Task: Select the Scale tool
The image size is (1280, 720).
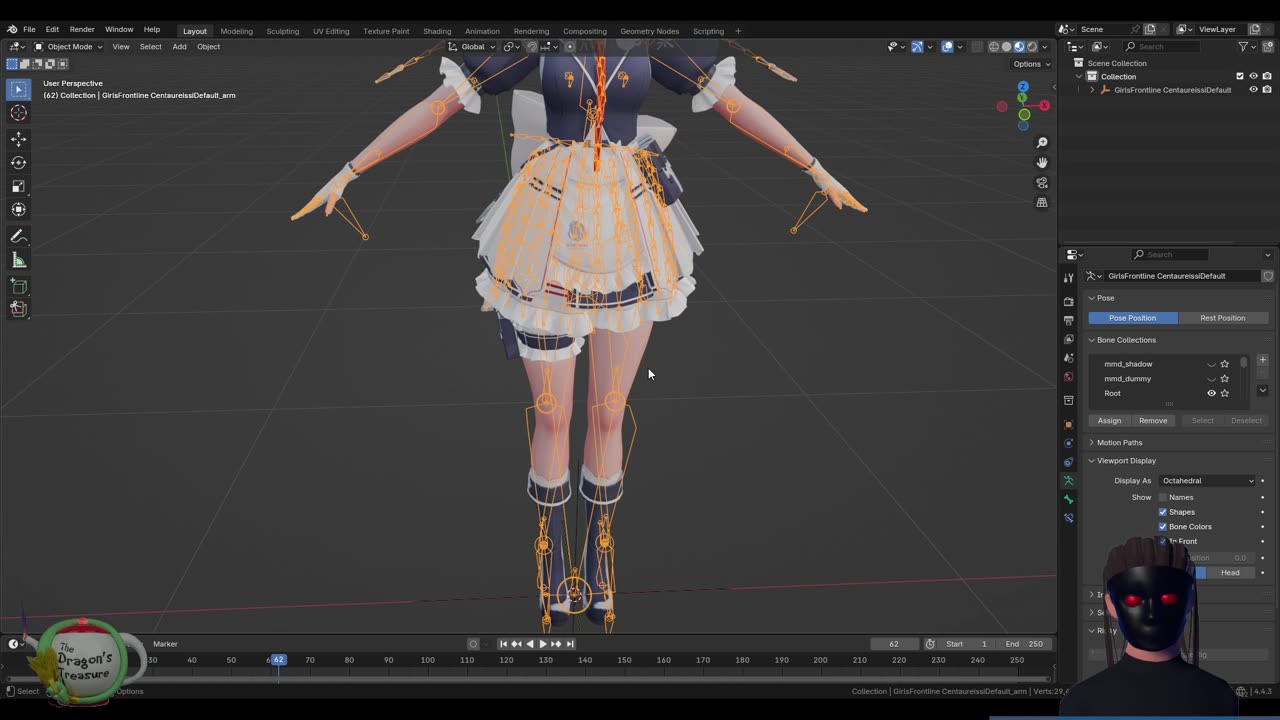Action: [18, 186]
